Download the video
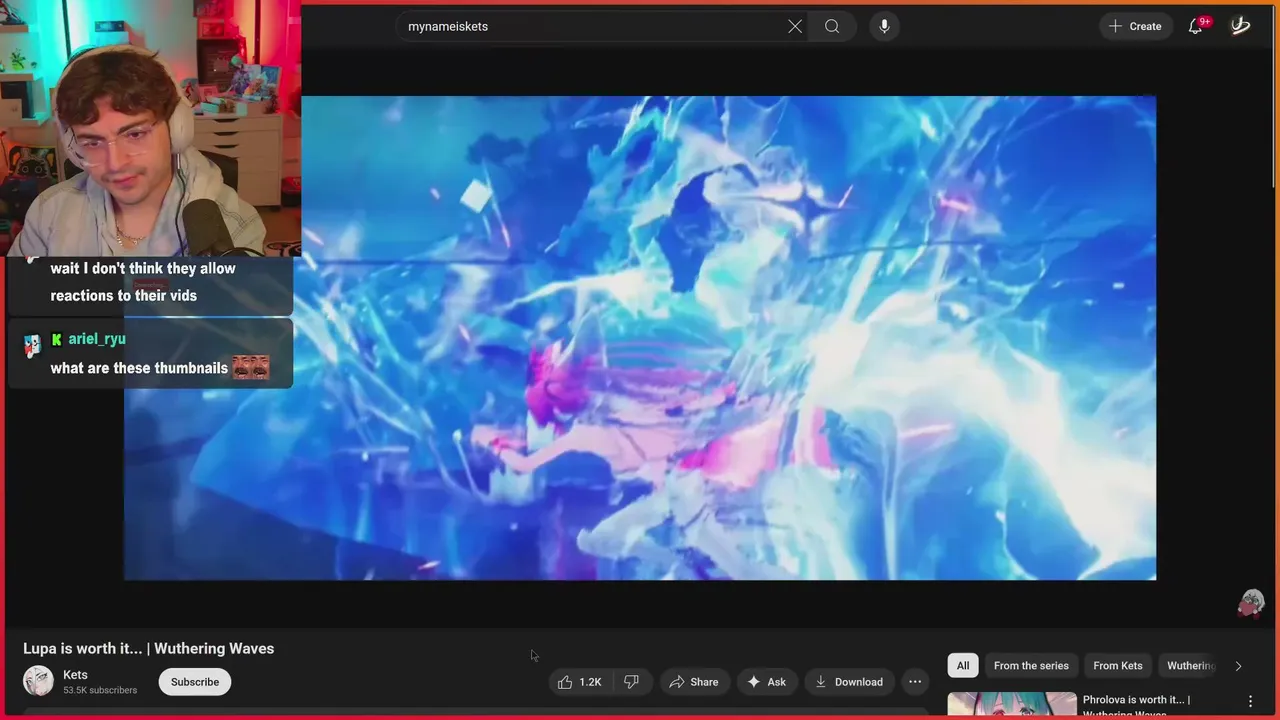Screen dimensions: 1280x720 click(x=849, y=682)
